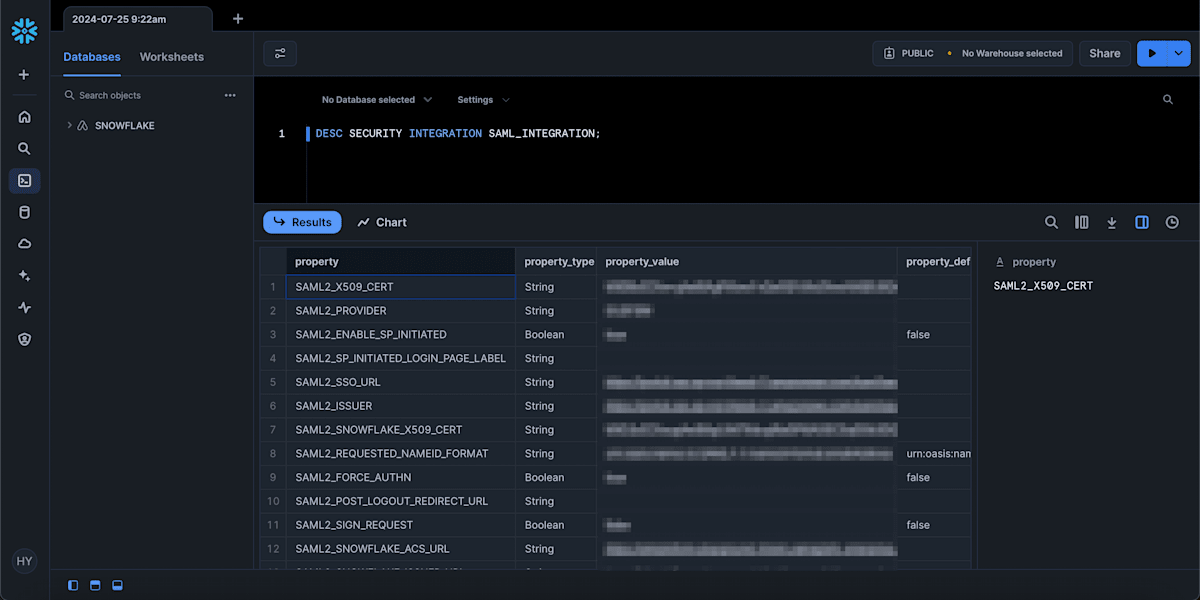Toggle the editor pane visibility icon
The width and height of the screenshot is (1200, 600).
[95, 585]
